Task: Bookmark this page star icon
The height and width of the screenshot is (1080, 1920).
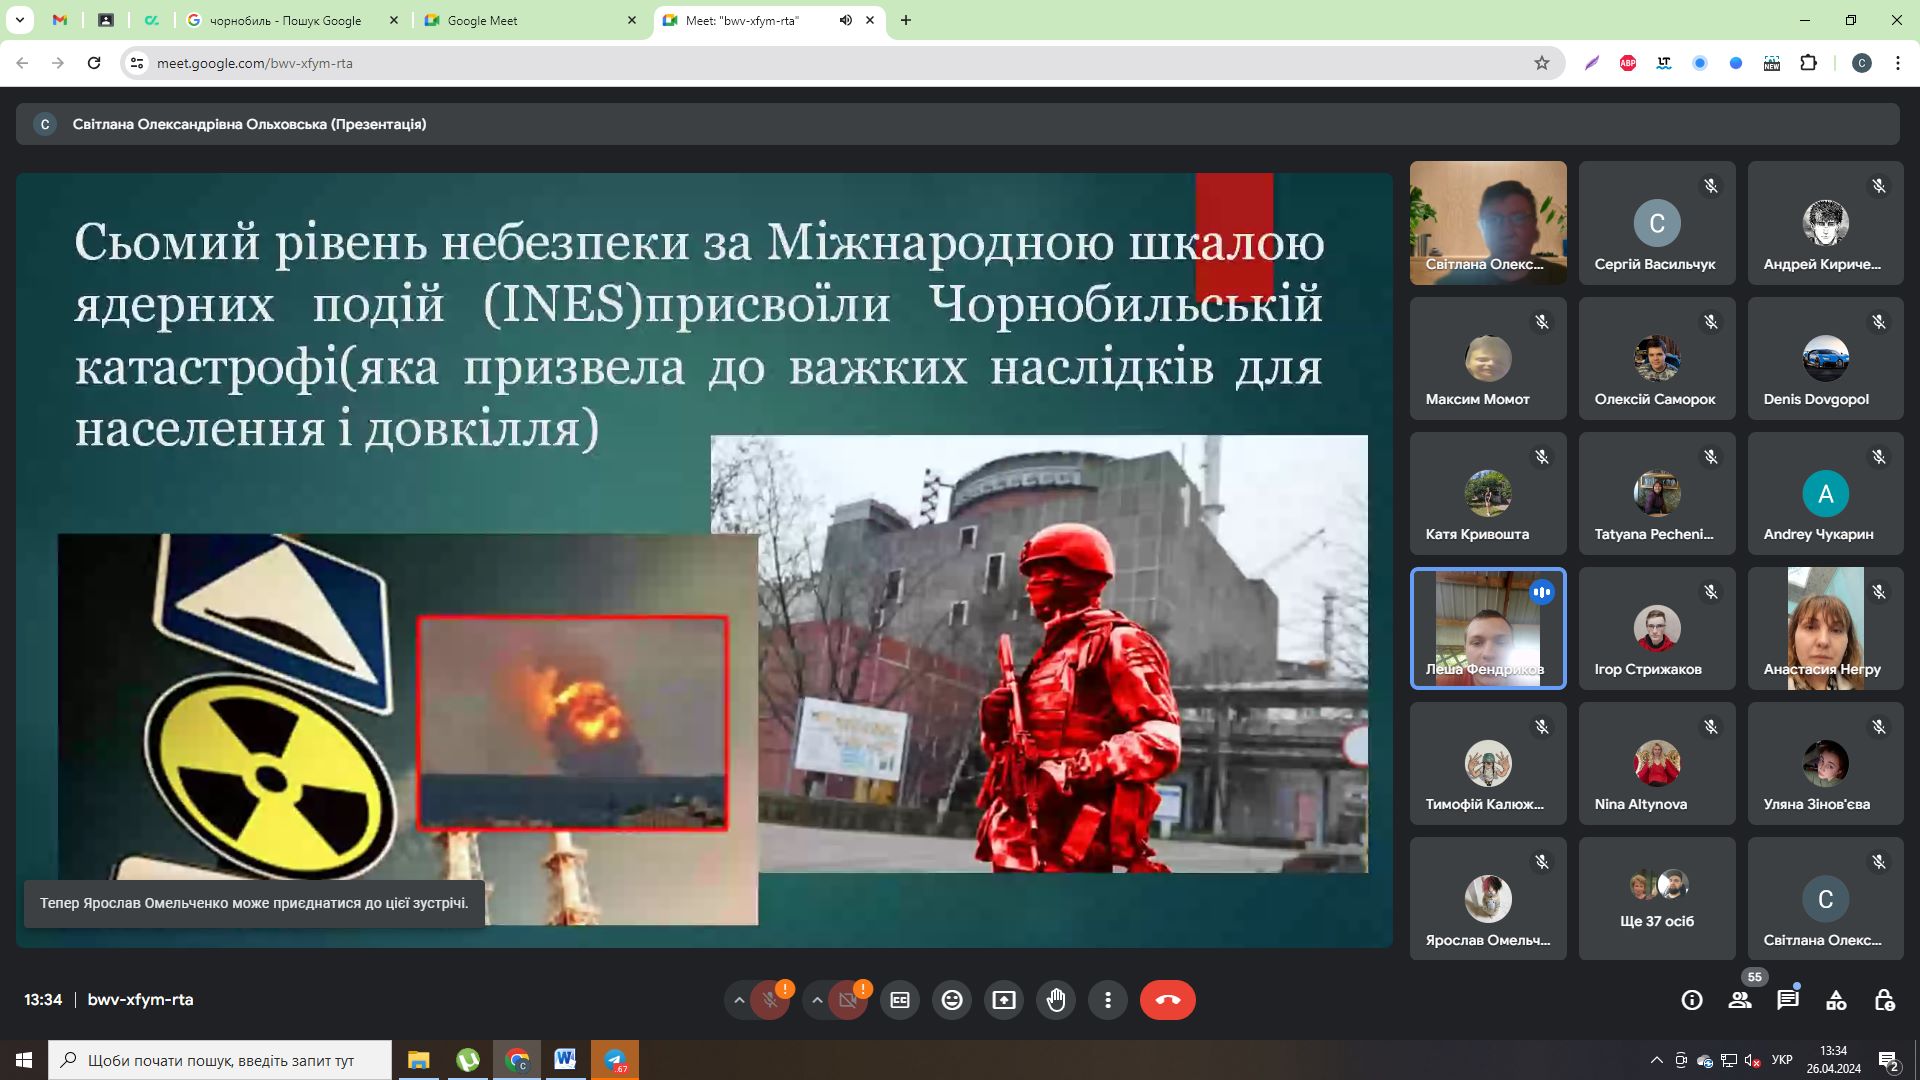Action: coord(1542,63)
